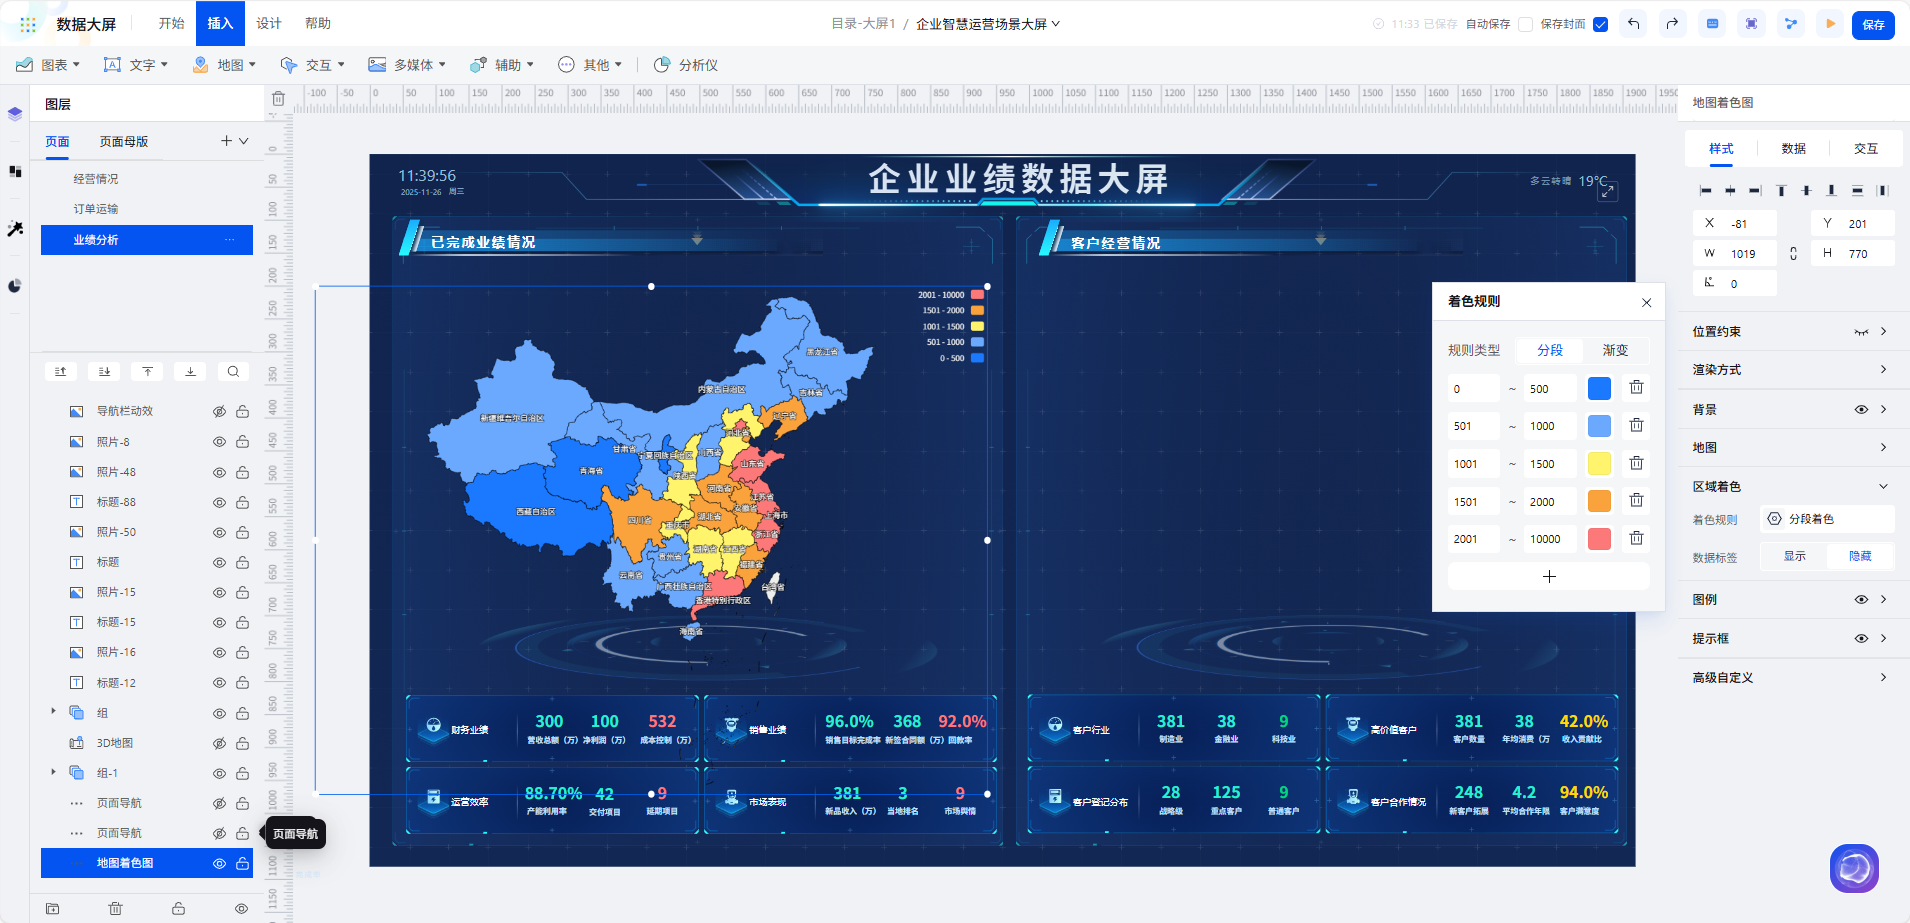Switch rule type to 渐变
Image resolution: width=1910 pixels, height=923 pixels.
(1615, 350)
